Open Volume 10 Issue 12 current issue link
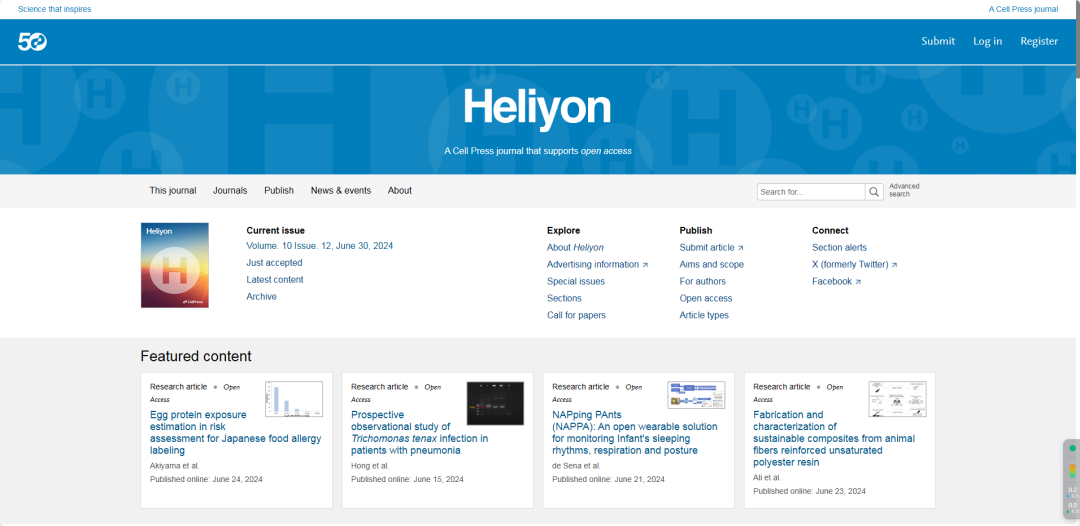1080x526 pixels. (x=320, y=246)
